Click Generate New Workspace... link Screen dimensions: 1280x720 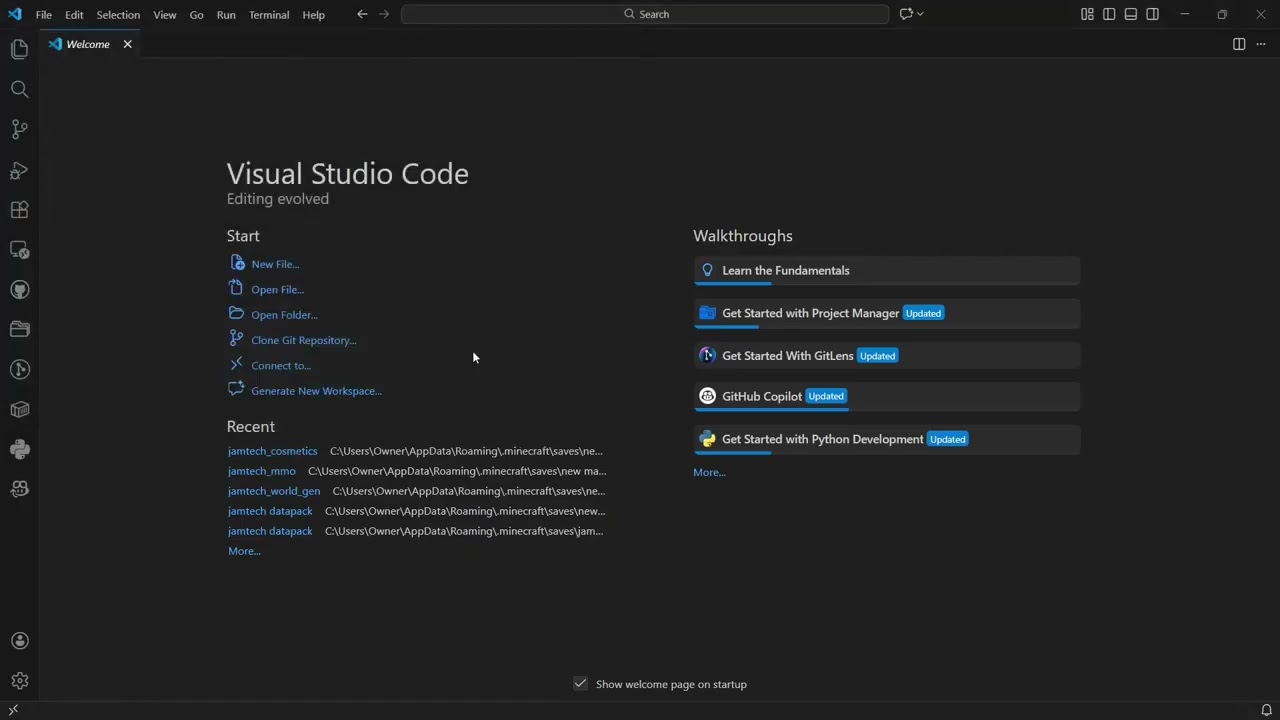(316, 391)
